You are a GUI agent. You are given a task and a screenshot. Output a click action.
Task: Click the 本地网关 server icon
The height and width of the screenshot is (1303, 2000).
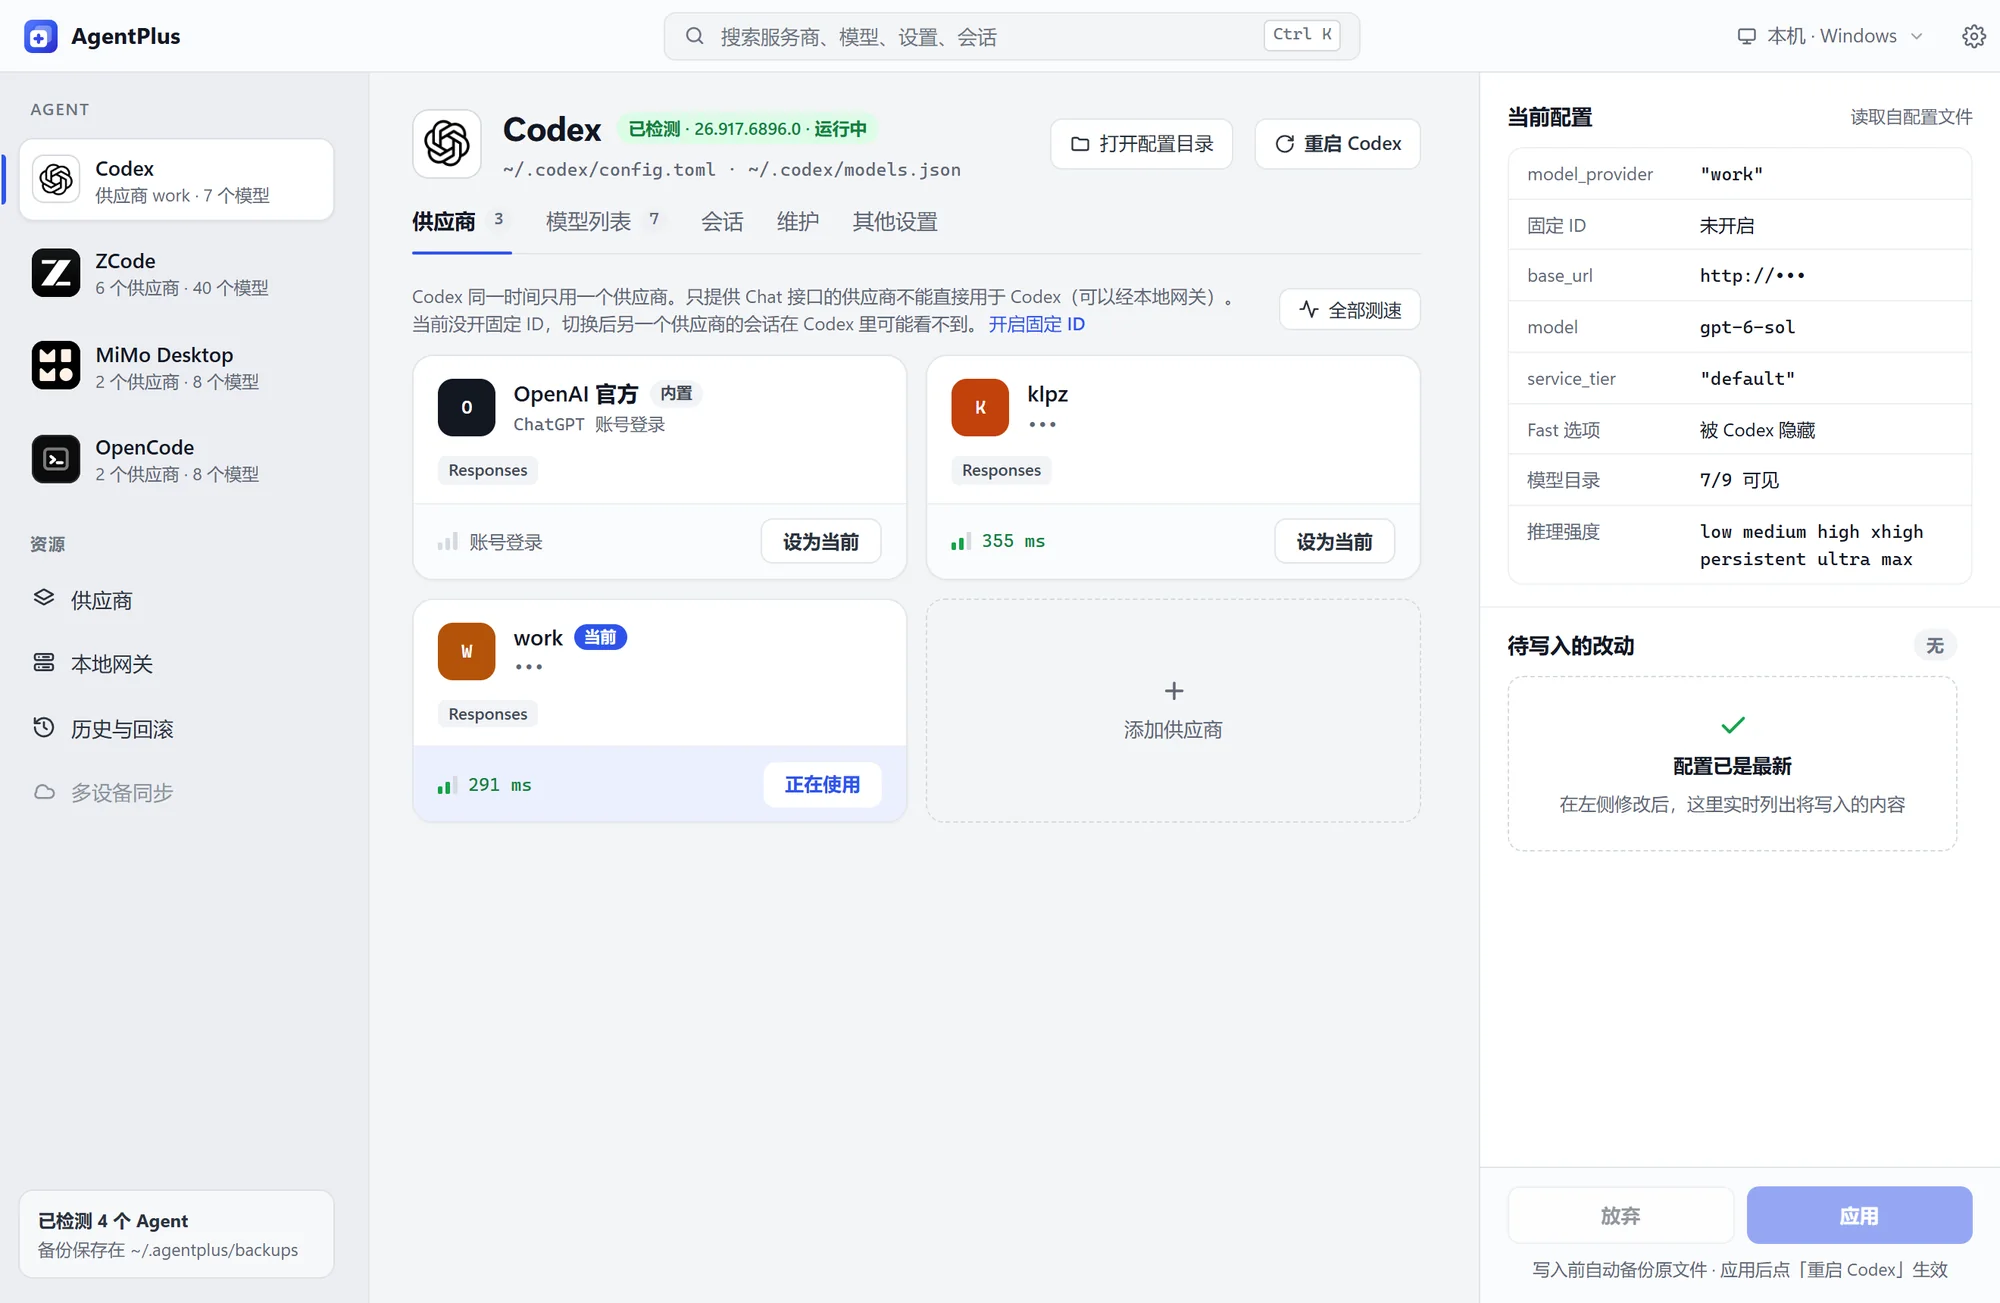pyautogui.click(x=44, y=663)
